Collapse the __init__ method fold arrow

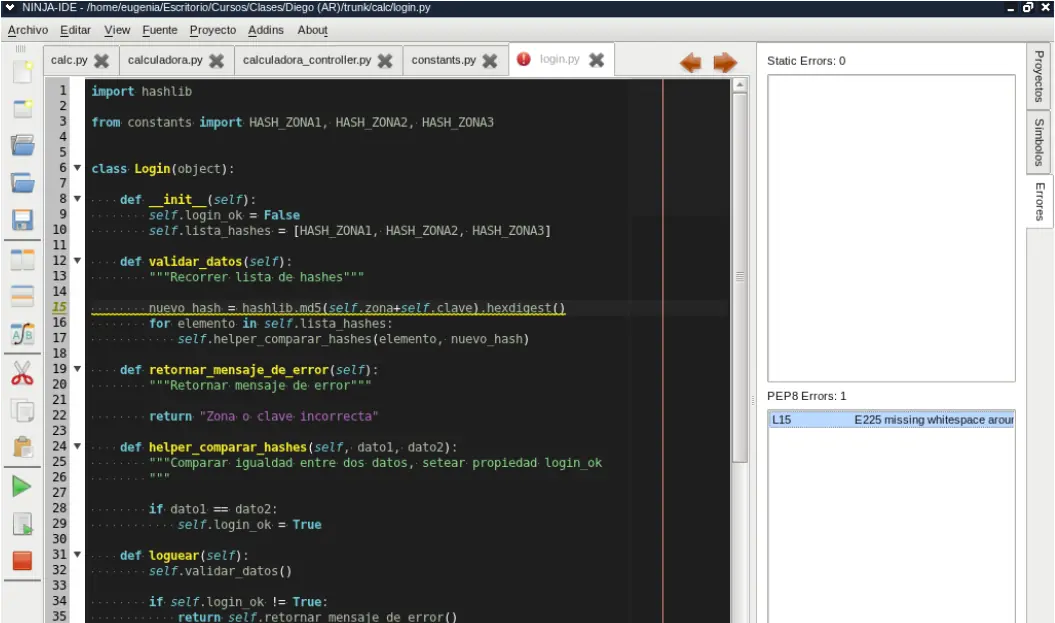(x=77, y=198)
